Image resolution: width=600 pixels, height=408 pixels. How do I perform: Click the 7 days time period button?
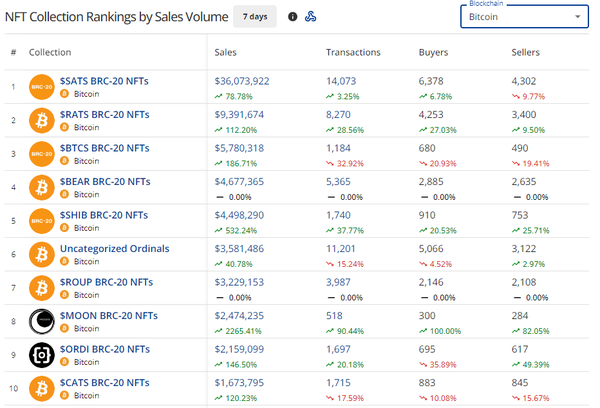point(256,17)
